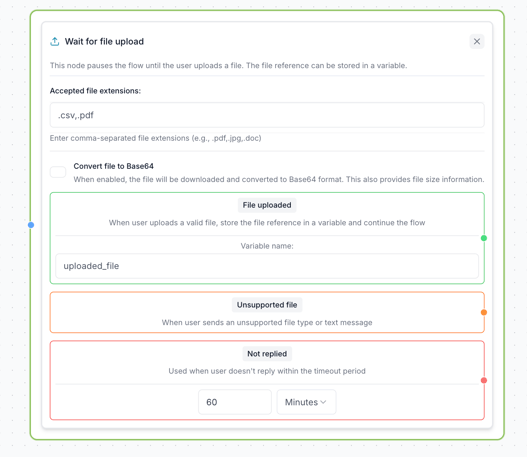Click the Convert file to Base64 label

click(x=114, y=166)
